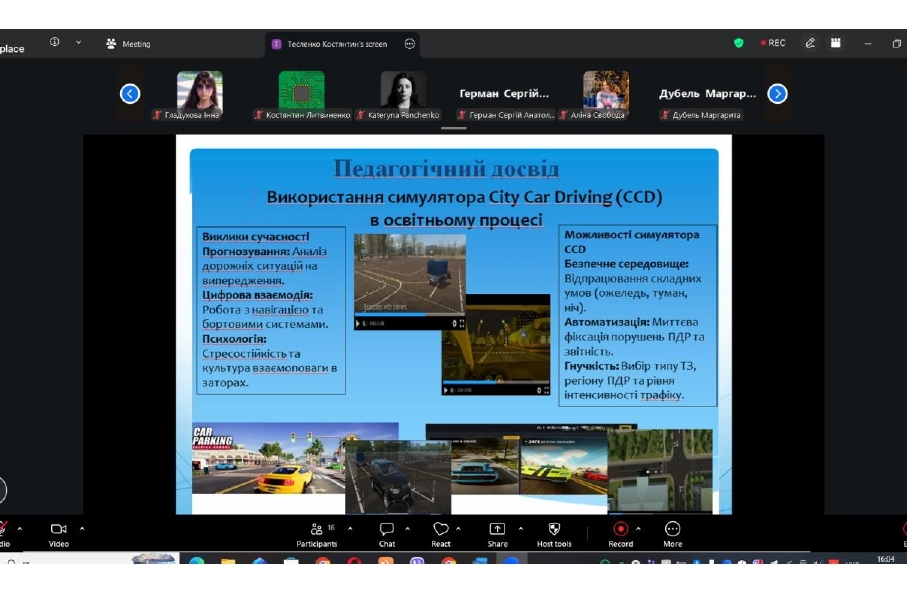Play the trailer exercise video on slide

click(x=357, y=323)
